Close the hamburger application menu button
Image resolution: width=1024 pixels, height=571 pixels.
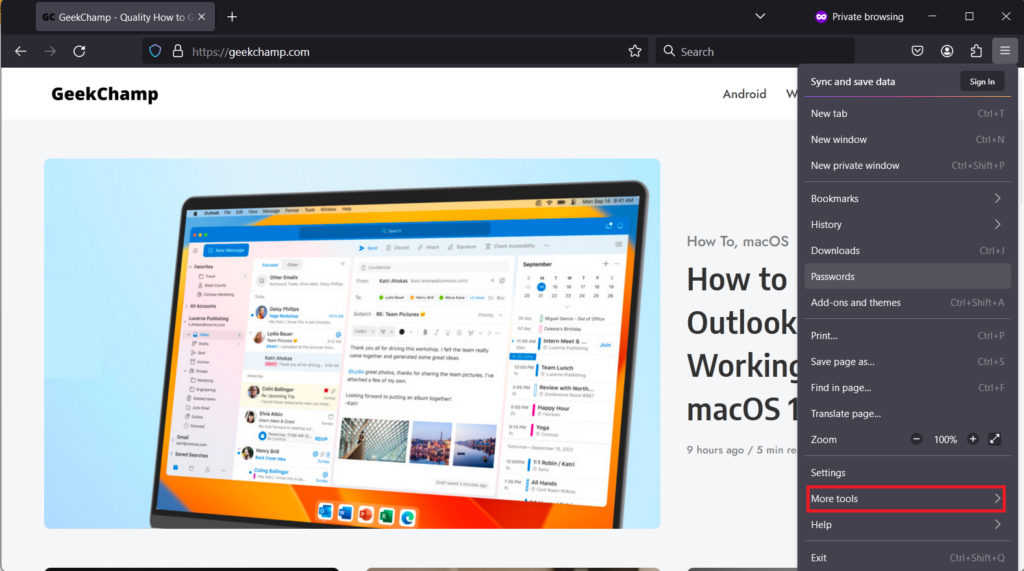coord(1005,51)
